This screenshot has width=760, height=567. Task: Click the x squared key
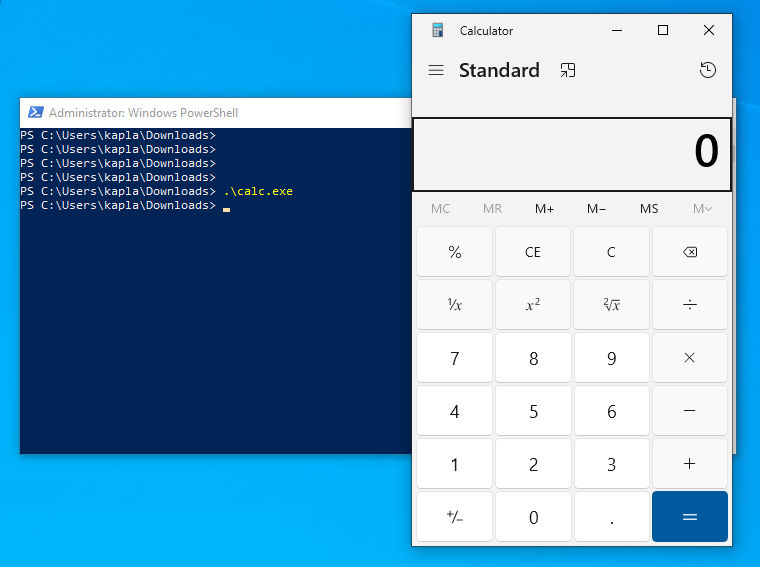coord(533,305)
